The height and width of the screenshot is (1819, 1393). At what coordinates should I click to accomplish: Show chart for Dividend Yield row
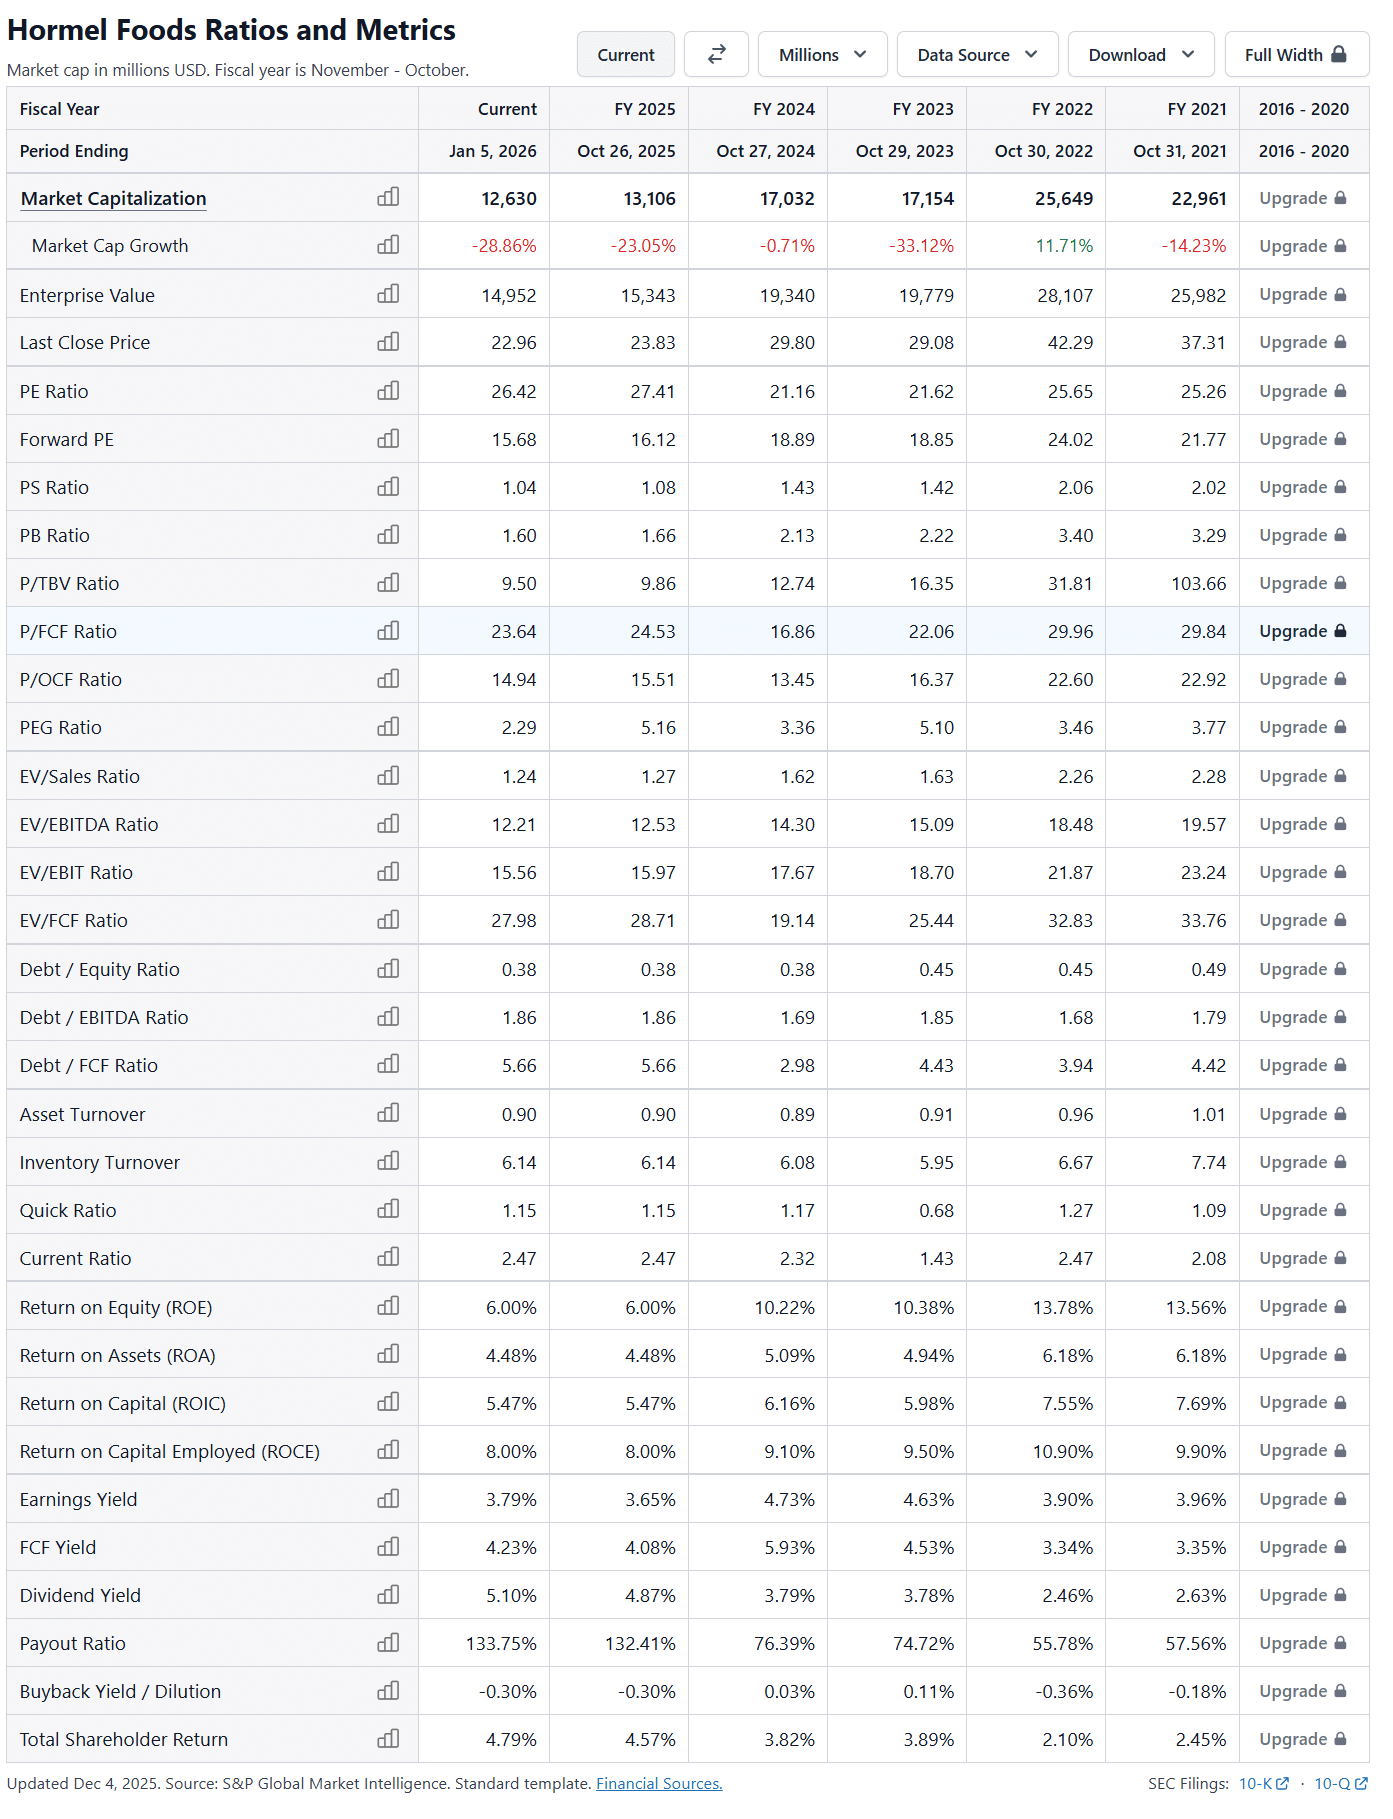tap(388, 1594)
